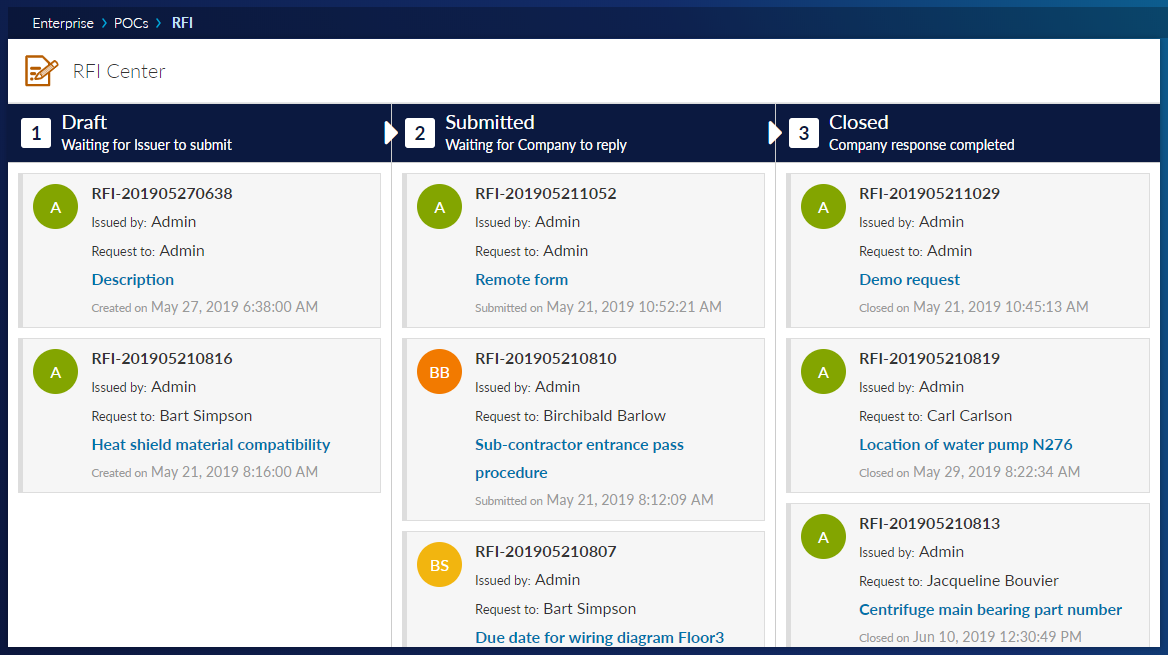Click the avatar on RFI-201905211052 card

click(x=439, y=207)
